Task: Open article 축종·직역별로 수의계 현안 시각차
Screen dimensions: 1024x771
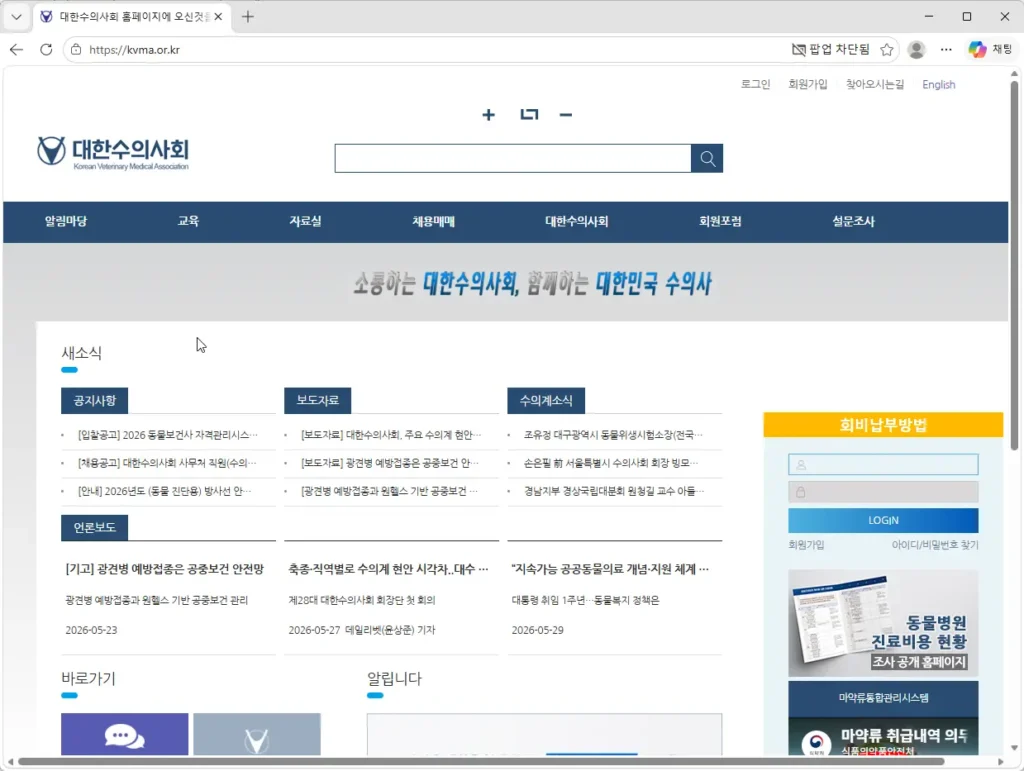Action: click(389, 569)
